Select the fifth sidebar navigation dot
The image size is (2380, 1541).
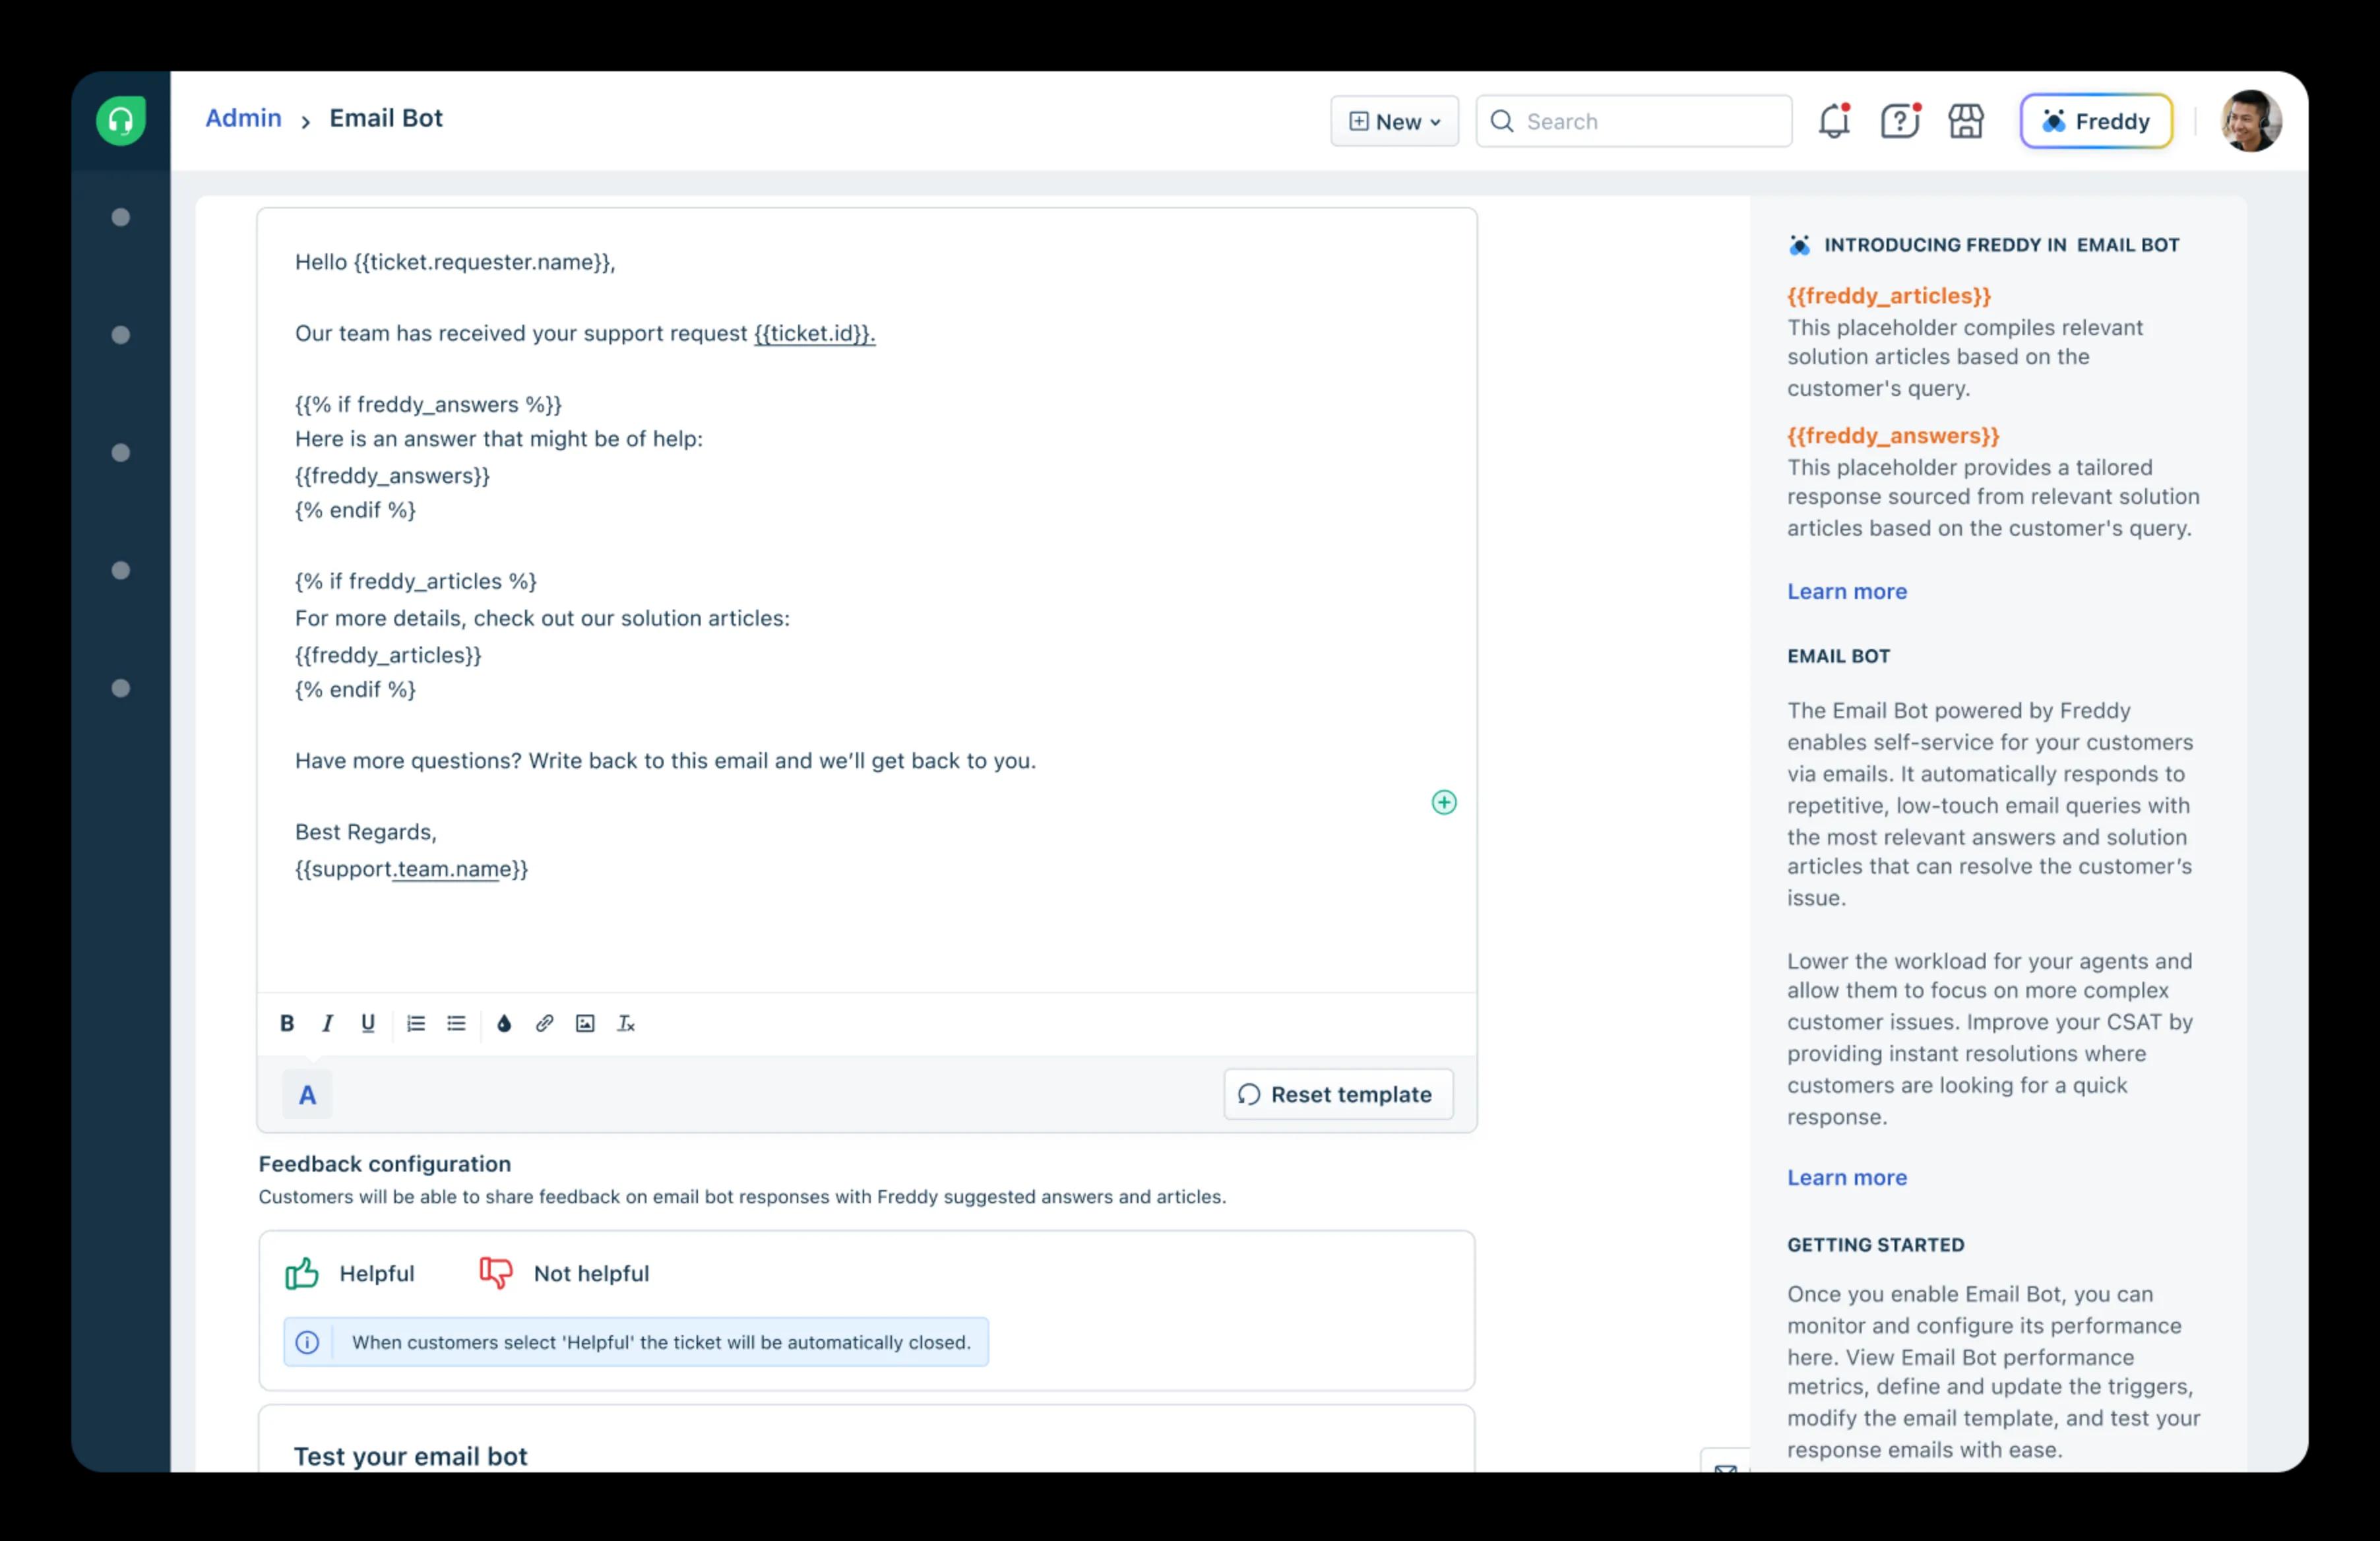tap(121, 688)
